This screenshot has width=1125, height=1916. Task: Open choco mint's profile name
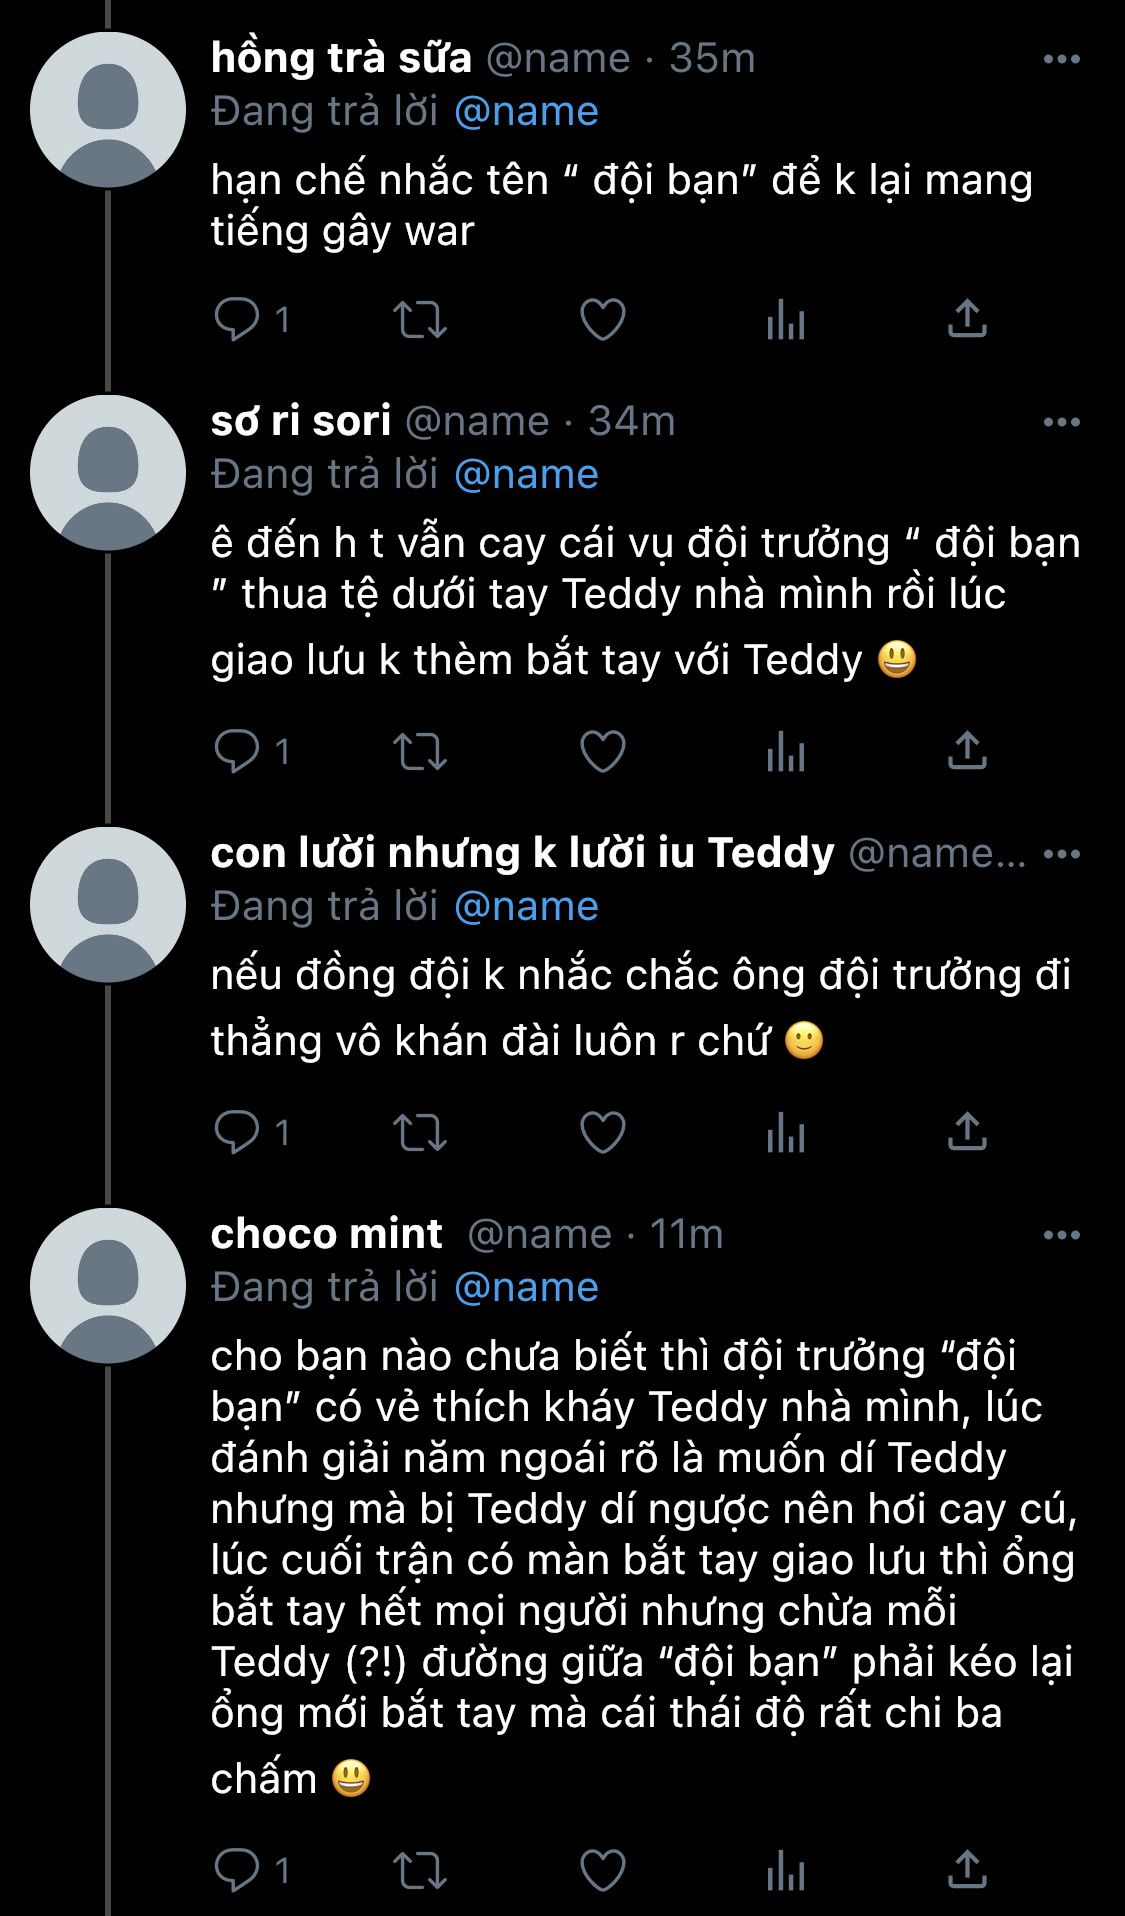[x=326, y=1234]
